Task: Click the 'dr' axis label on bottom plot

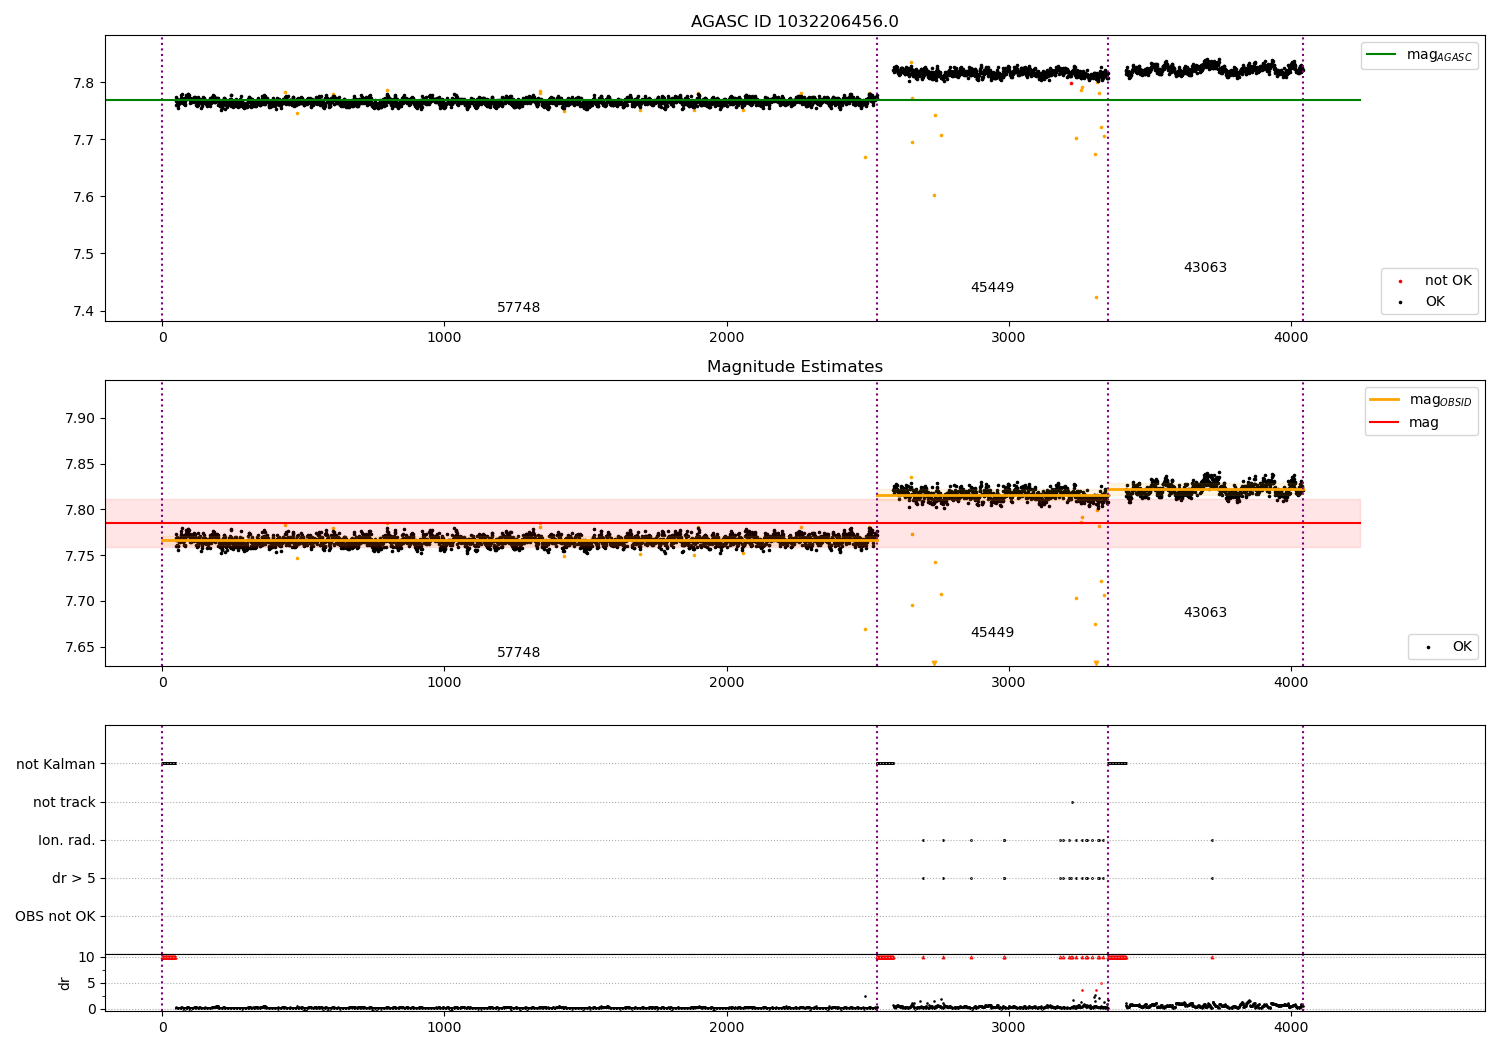Action: 65,983
